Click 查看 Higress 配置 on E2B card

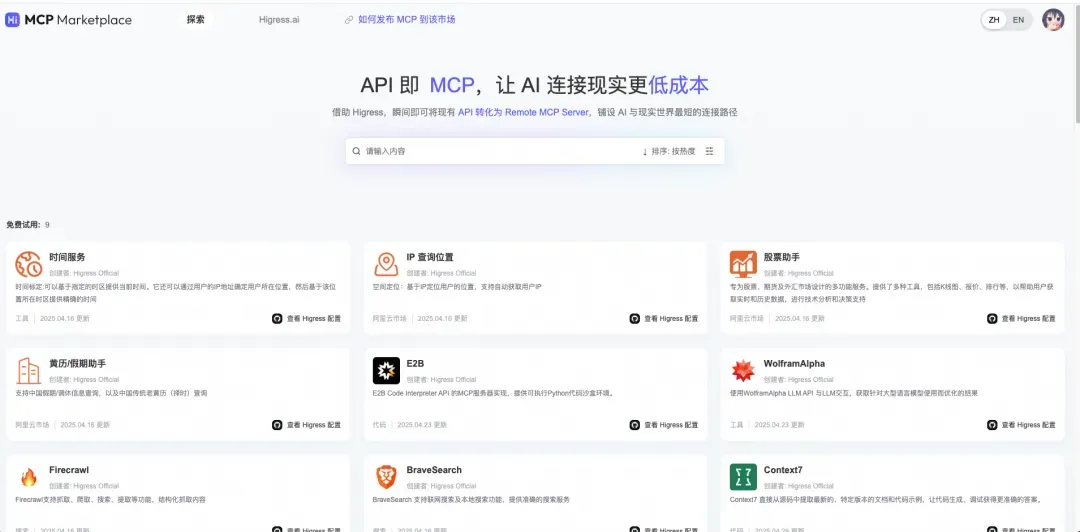tap(671, 425)
